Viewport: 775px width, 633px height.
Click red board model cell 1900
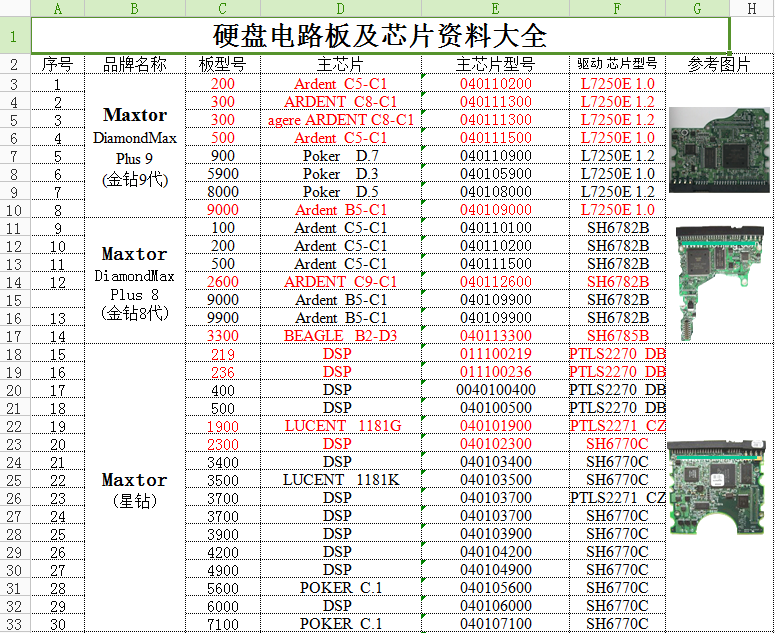click(223, 426)
